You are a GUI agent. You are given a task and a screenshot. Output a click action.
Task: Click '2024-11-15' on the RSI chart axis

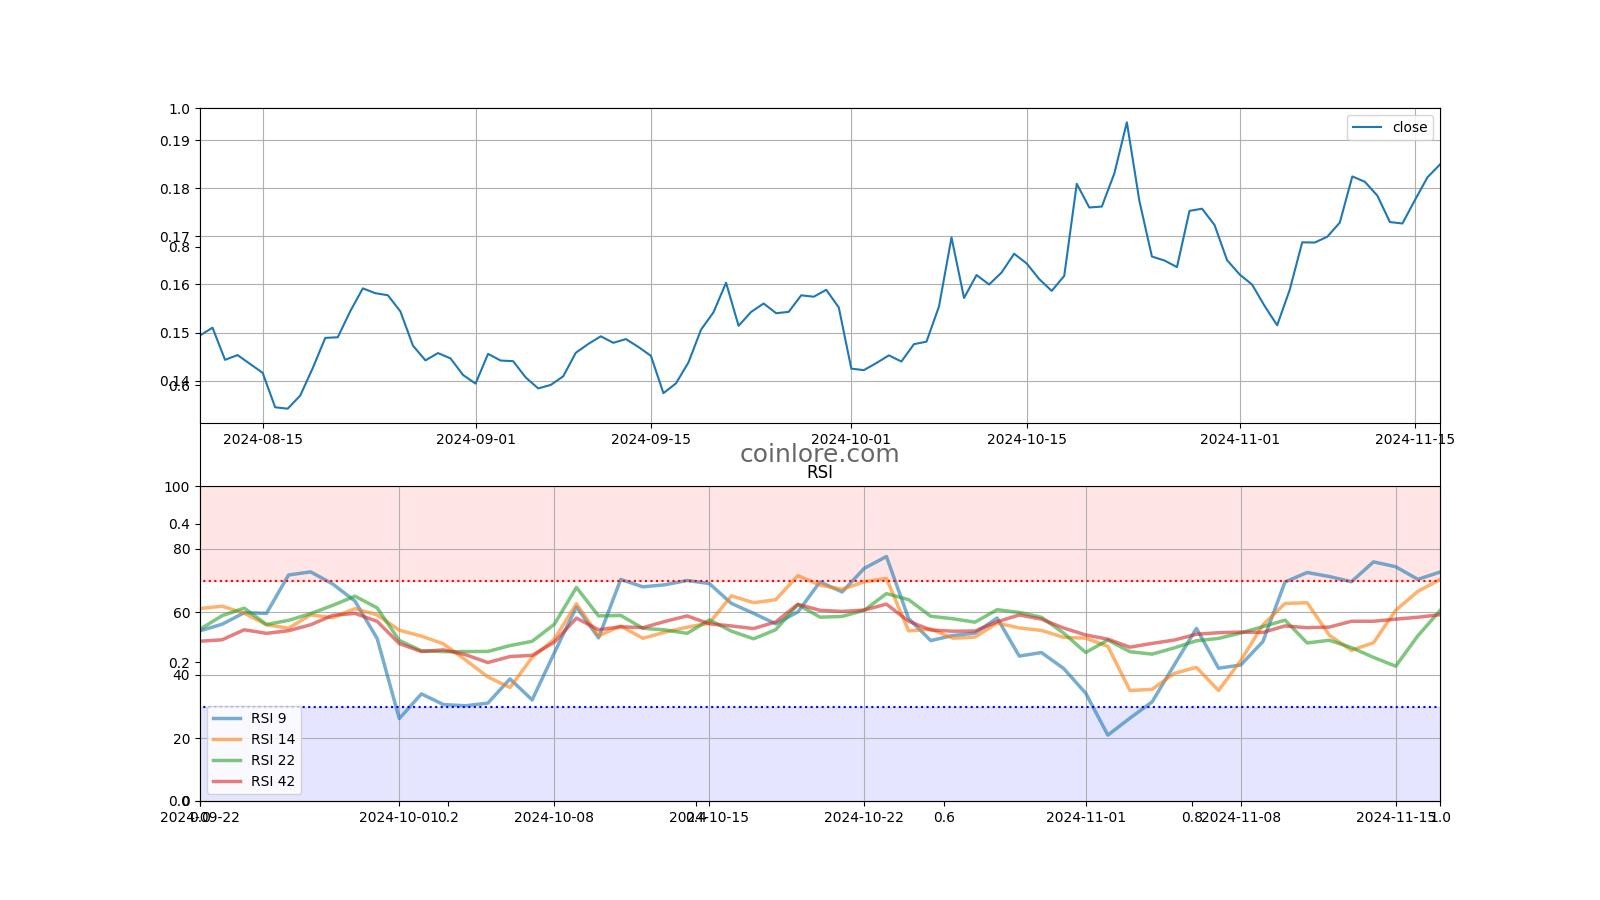(x=1396, y=817)
